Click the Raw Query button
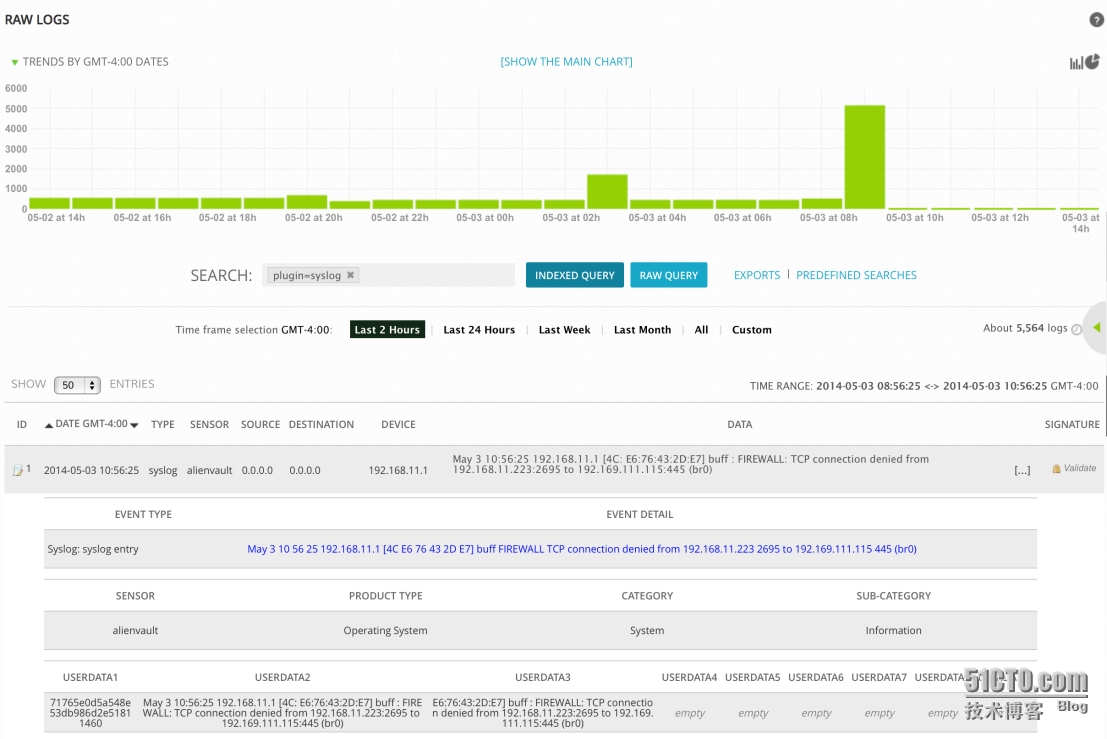The width and height of the screenshot is (1107, 739). tap(668, 275)
